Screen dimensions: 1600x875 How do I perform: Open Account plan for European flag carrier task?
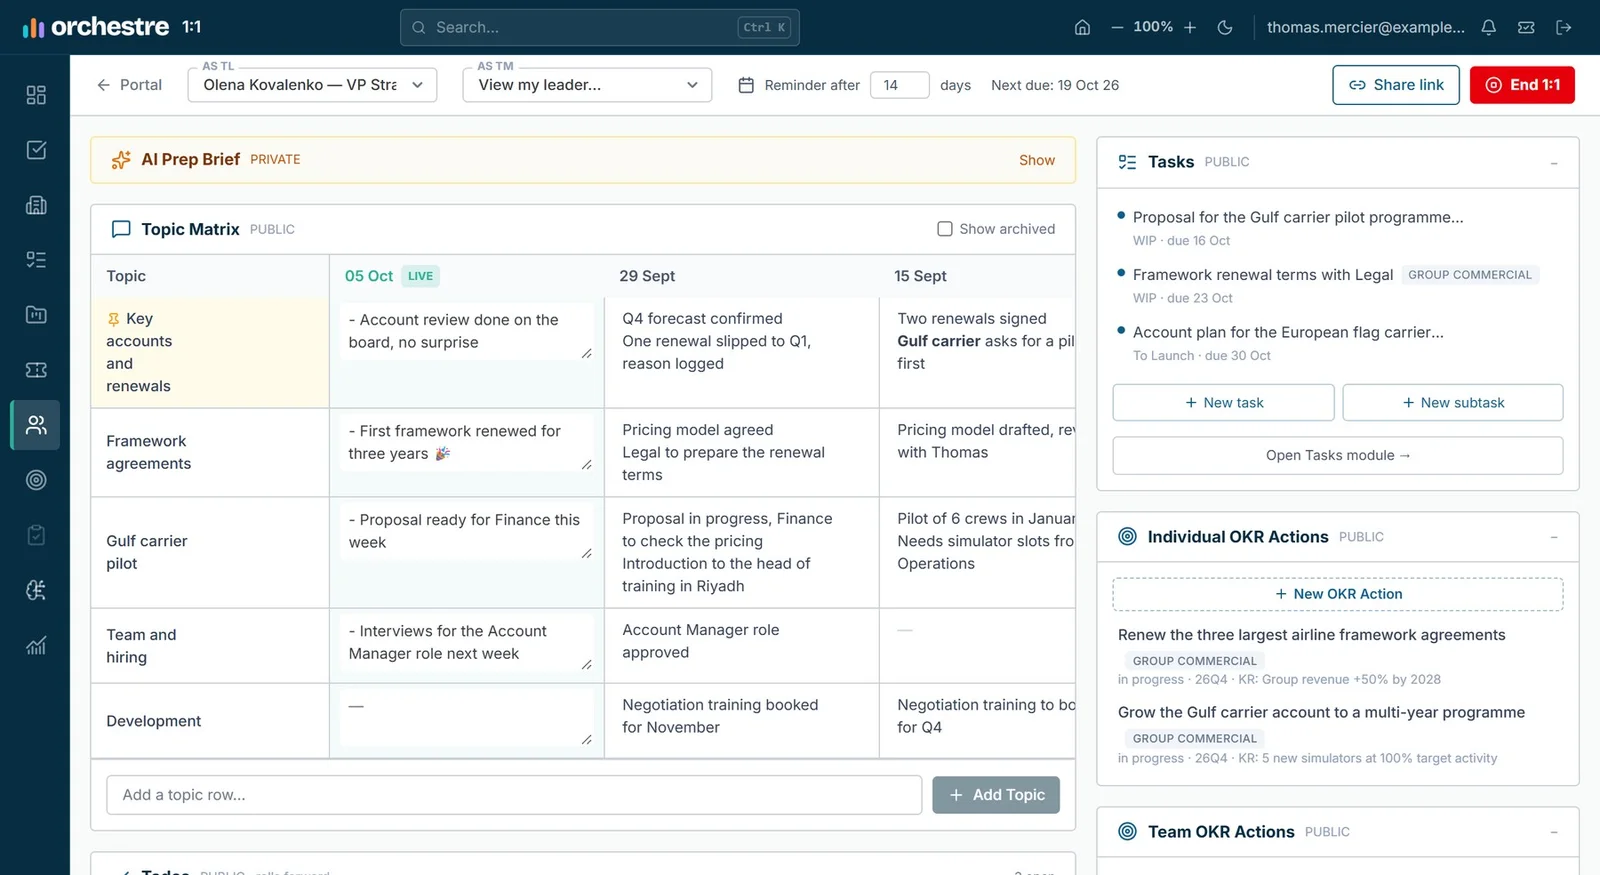(1288, 332)
